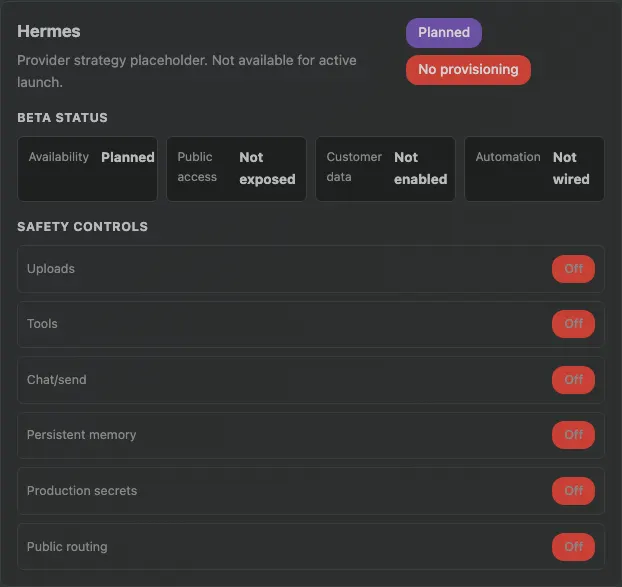The width and height of the screenshot is (622, 587).
Task: Click the Not exposed value text
Action: (x=267, y=168)
